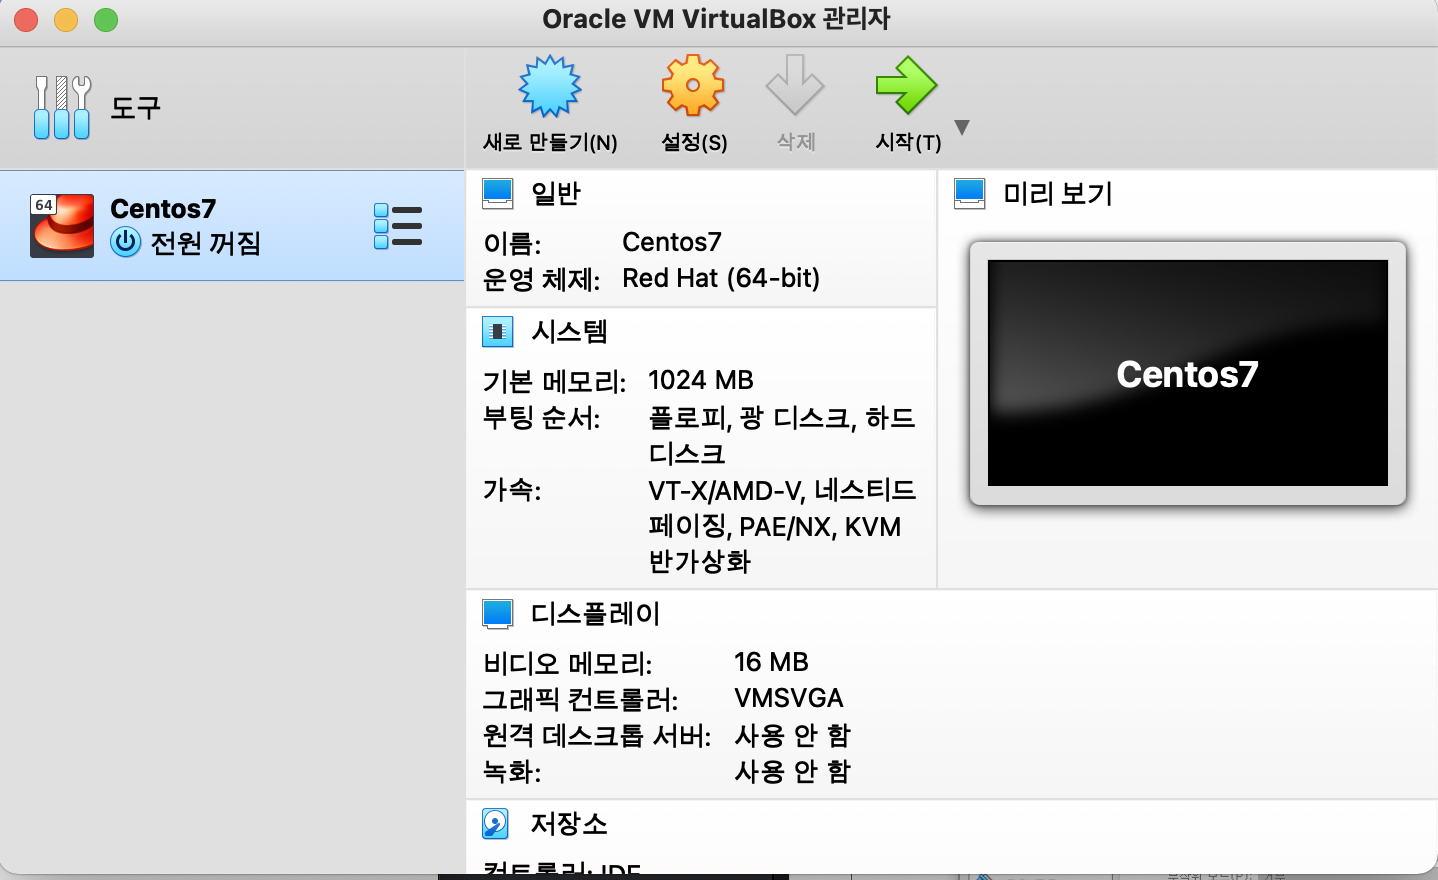Screen dimensions: 1438x880
Task: Click the video memory value 16 MB
Action: pos(771,662)
